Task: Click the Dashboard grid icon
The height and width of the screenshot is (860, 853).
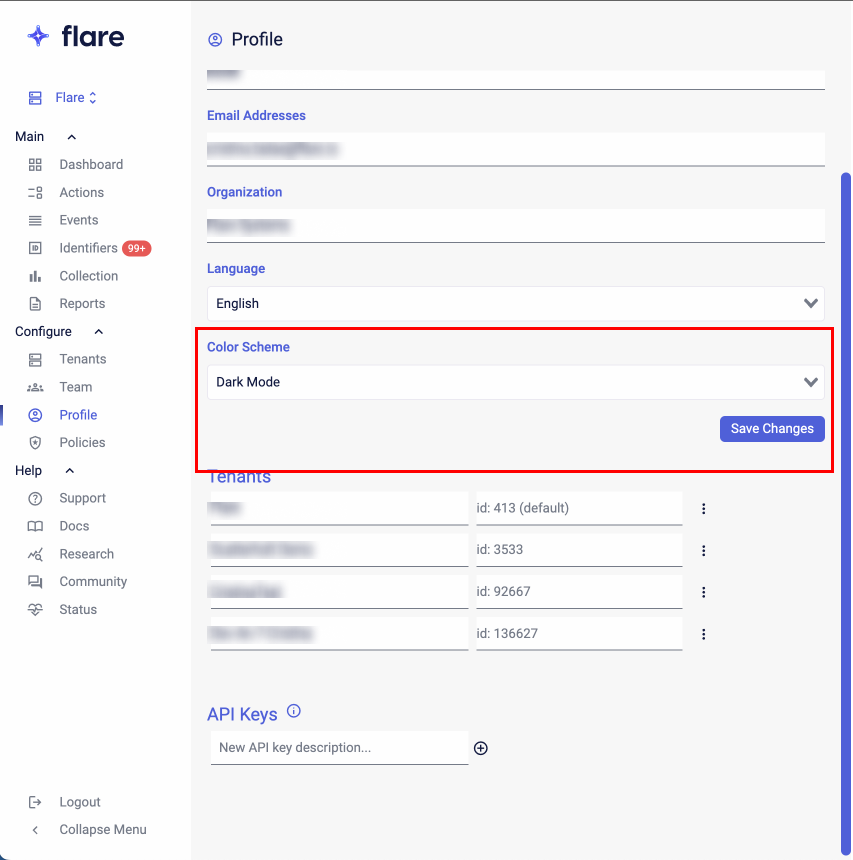Action: (35, 165)
